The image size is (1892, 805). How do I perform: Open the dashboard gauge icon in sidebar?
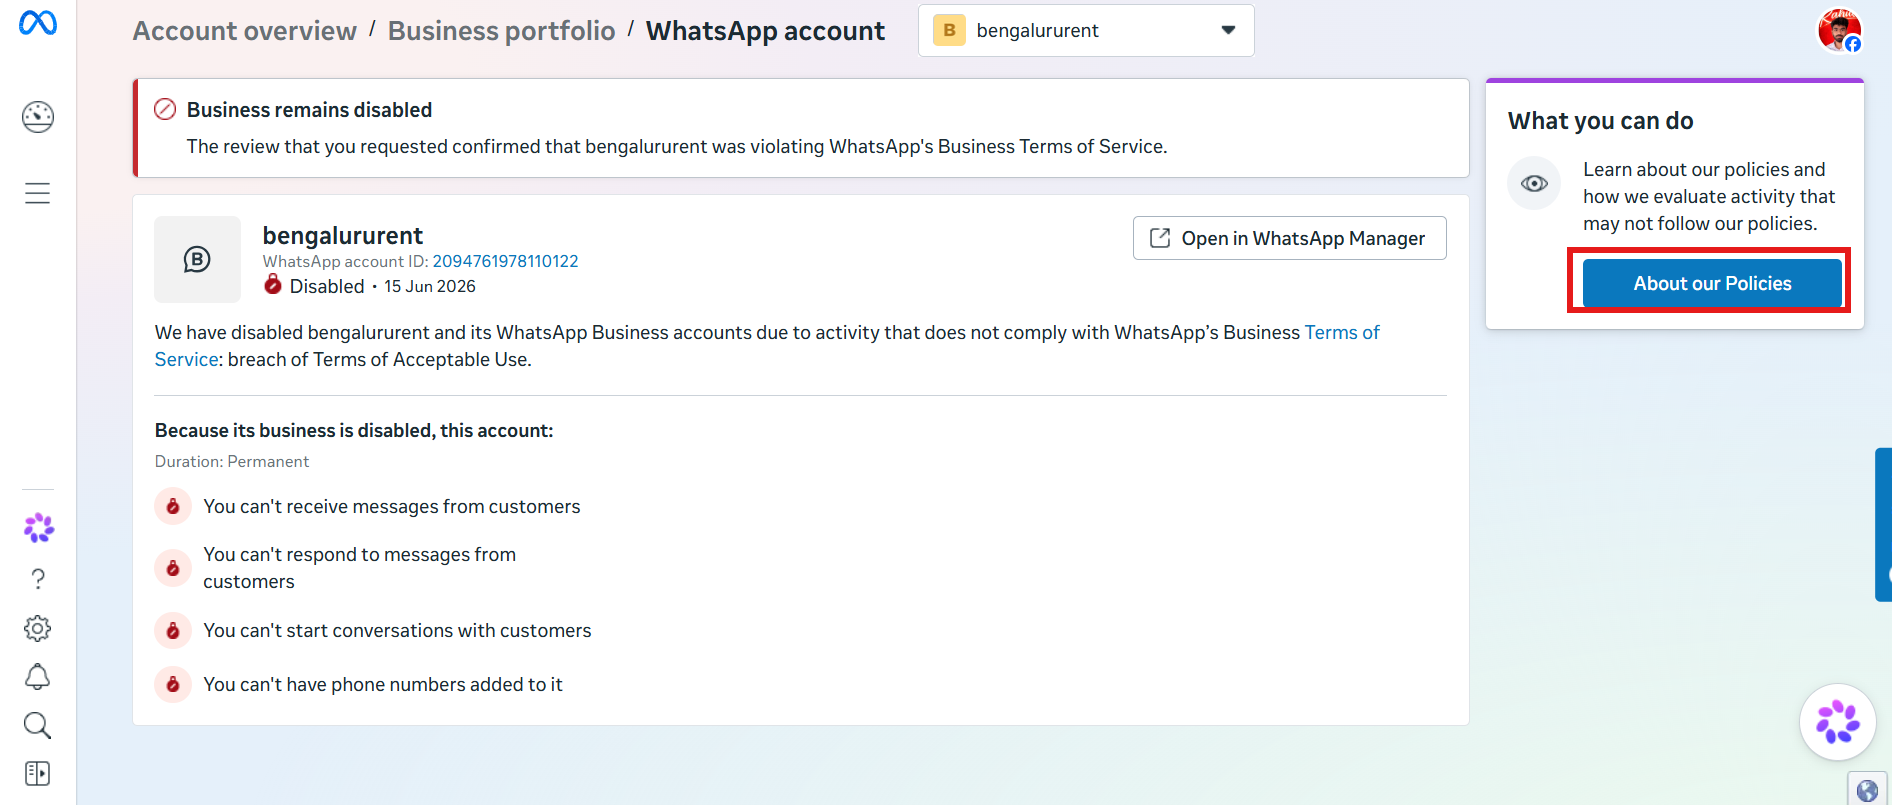pos(38,117)
